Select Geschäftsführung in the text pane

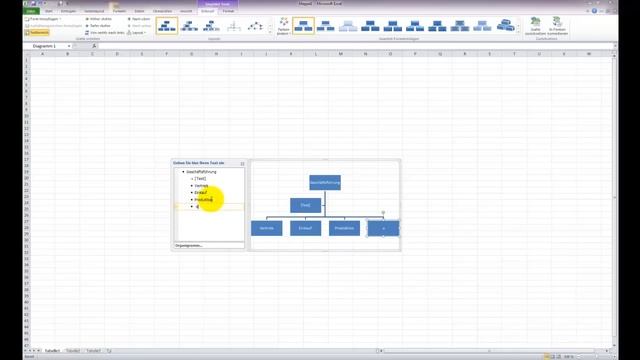point(201,172)
